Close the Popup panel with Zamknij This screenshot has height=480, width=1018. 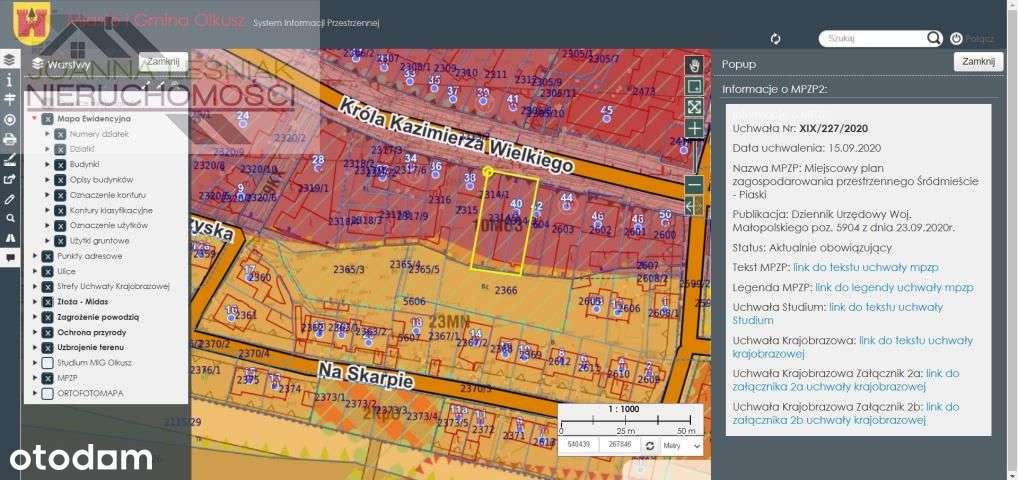click(x=977, y=62)
